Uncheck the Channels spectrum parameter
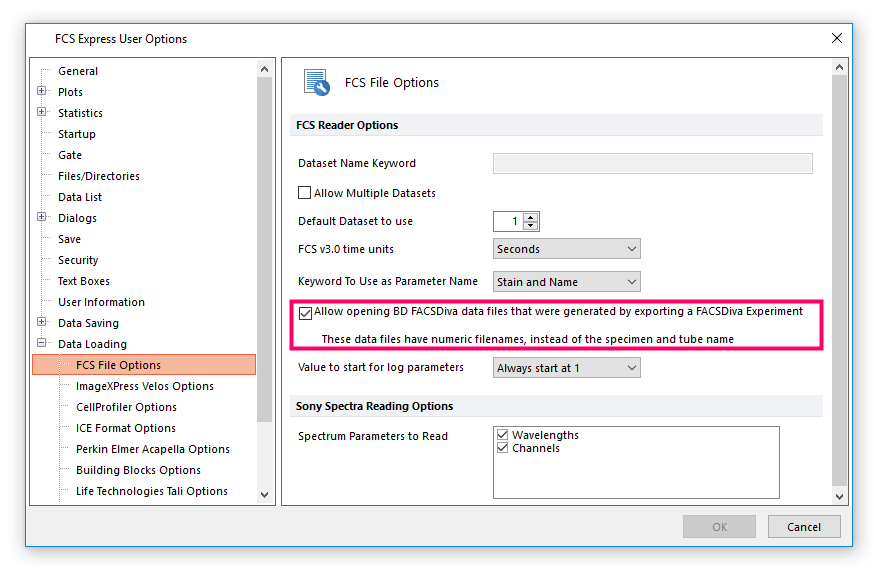Image resolution: width=874 pixels, height=578 pixels. 502,448
